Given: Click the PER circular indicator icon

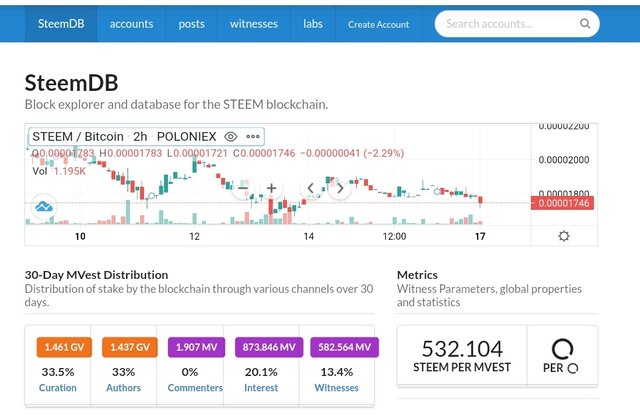Looking at the screenshot, I should tap(562, 349).
